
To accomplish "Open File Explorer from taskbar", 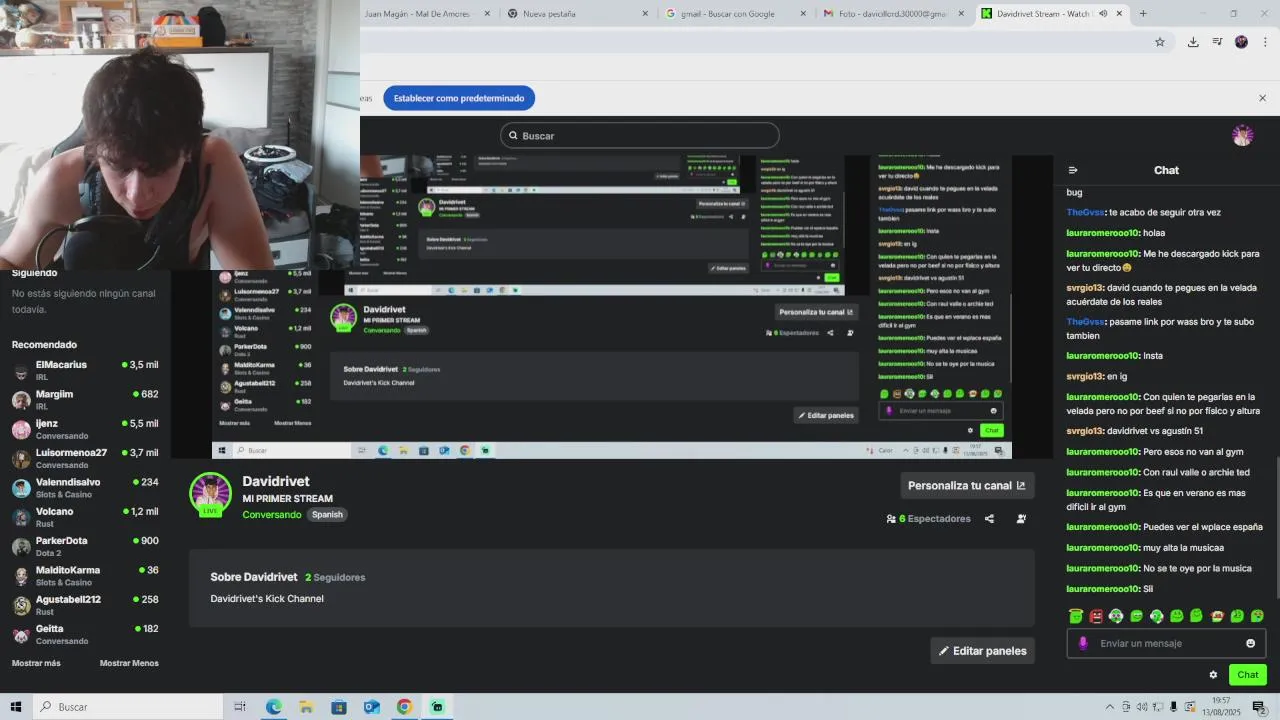I will pos(306,707).
